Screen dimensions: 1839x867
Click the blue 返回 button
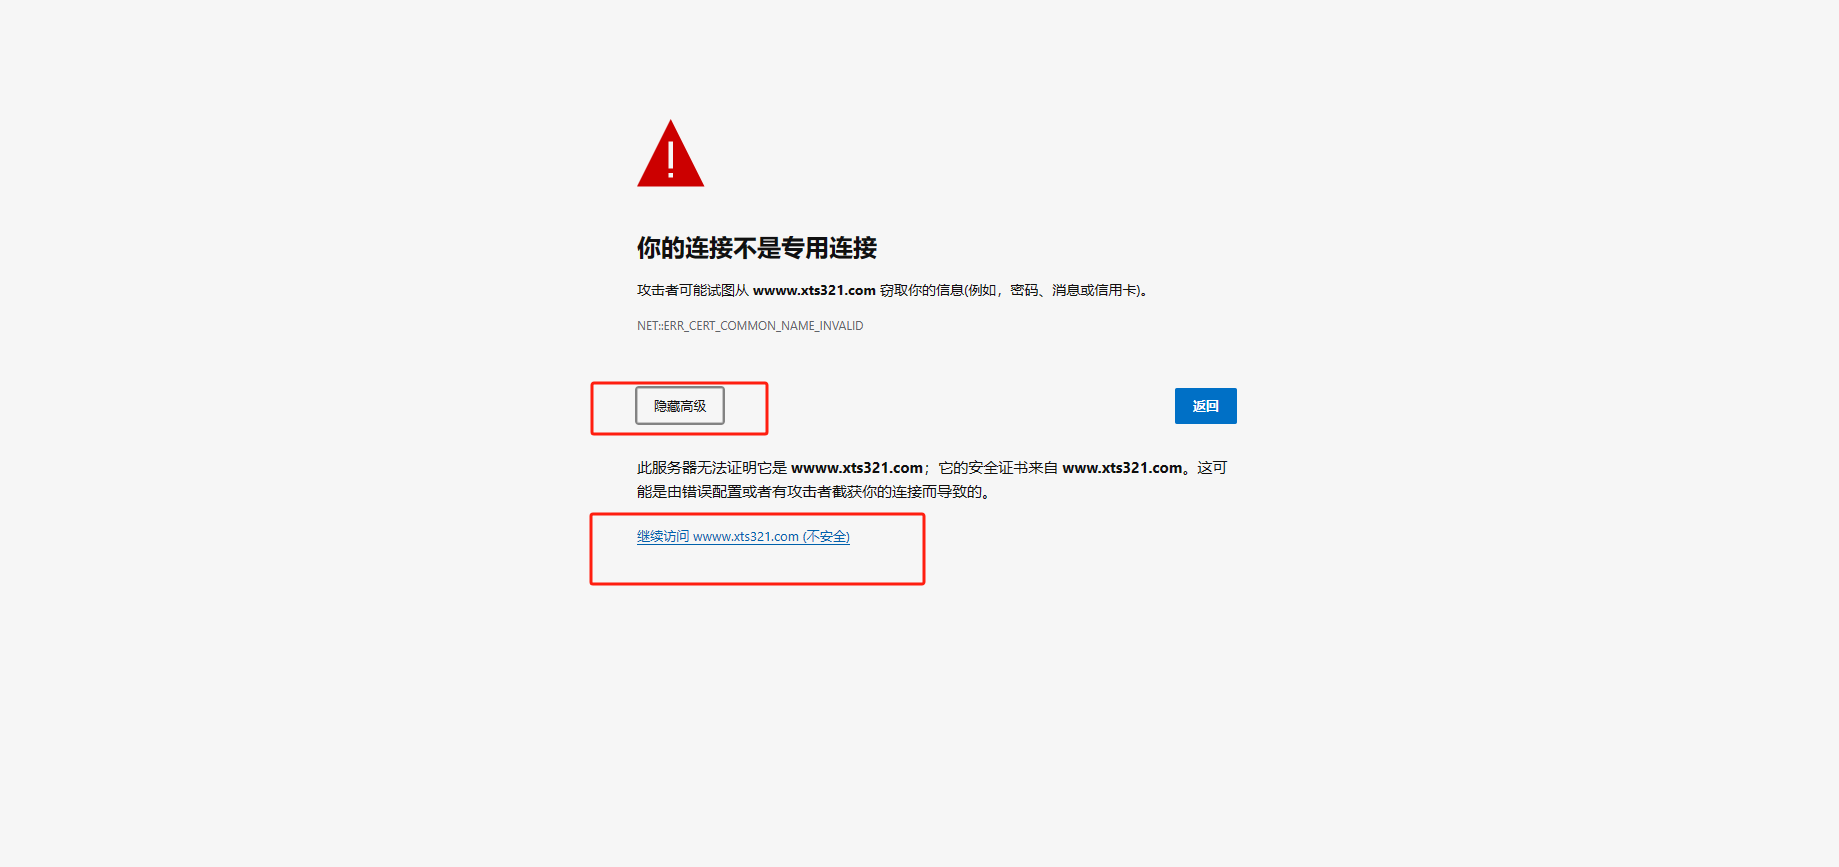[x=1205, y=406]
